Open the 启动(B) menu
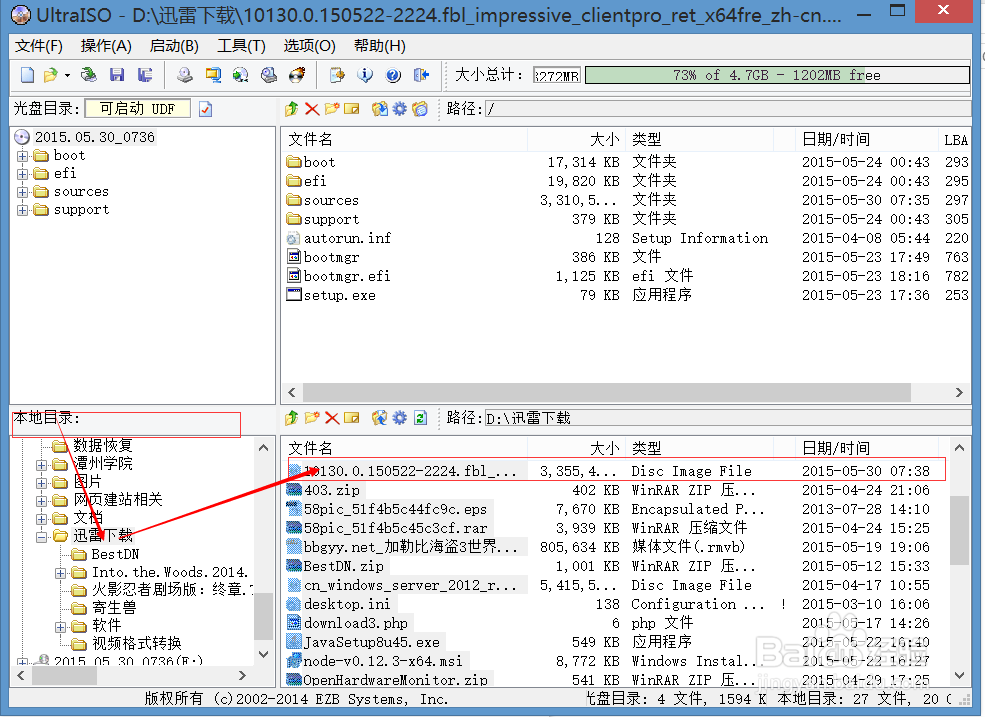 [172, 46]
